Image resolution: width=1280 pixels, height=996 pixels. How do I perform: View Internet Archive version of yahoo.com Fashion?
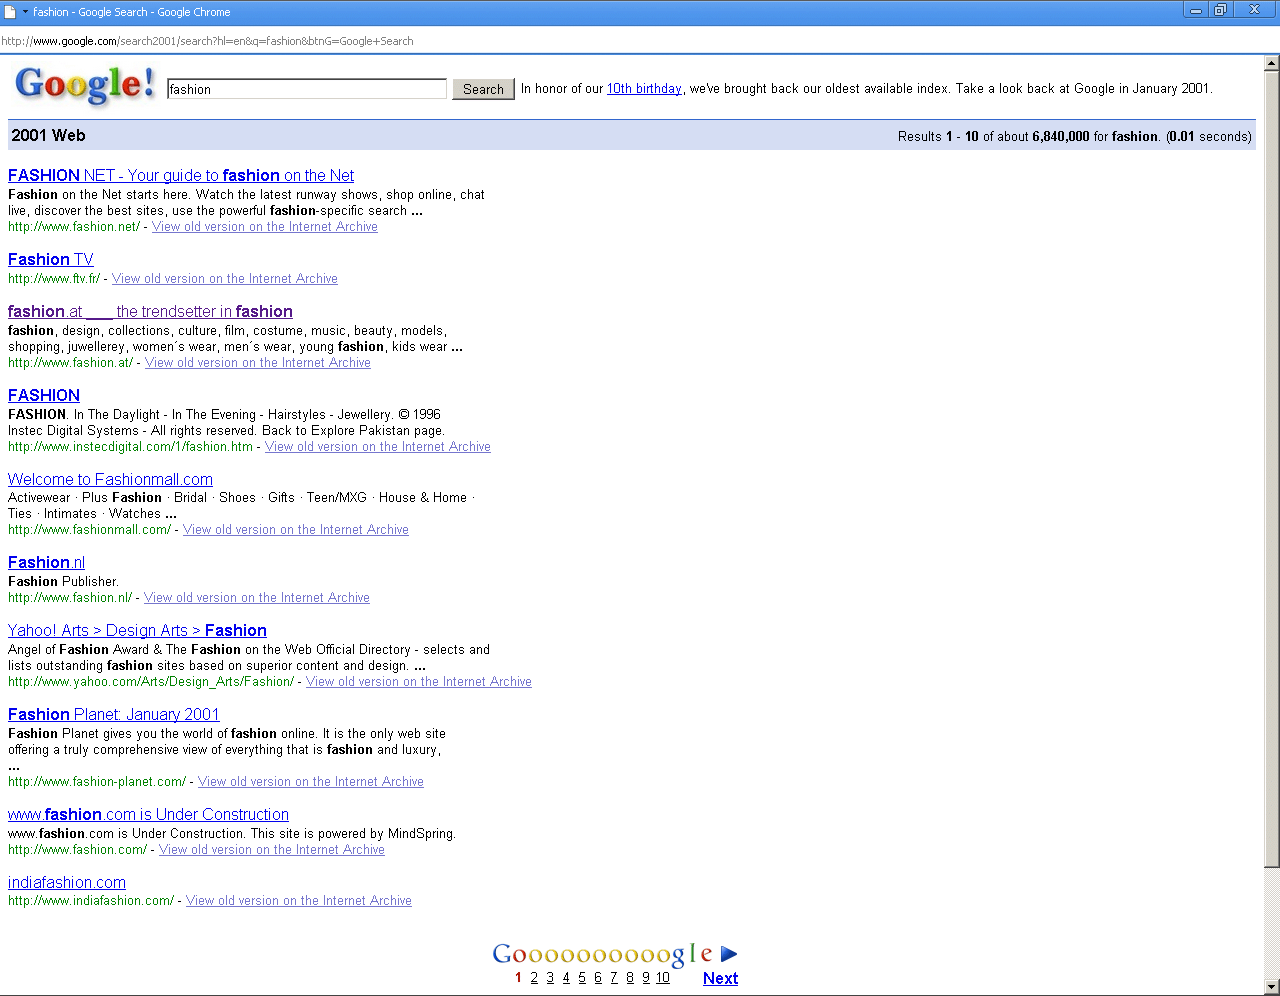click(x=419, y=682)
